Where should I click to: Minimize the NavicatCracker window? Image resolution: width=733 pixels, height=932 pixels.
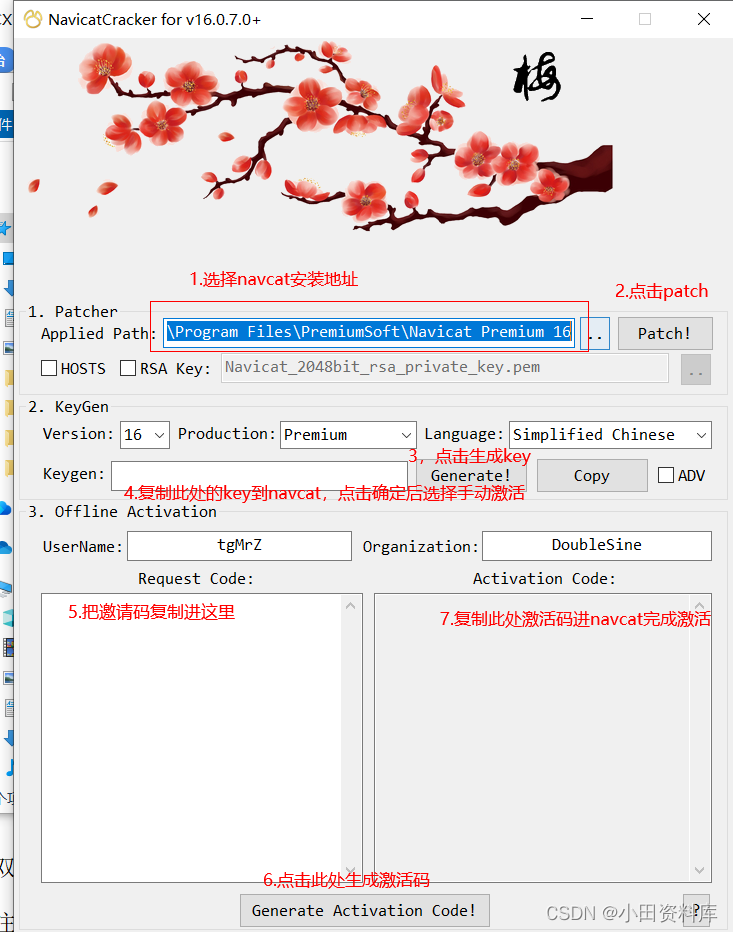pyautogui.click(x=587, y=19)
